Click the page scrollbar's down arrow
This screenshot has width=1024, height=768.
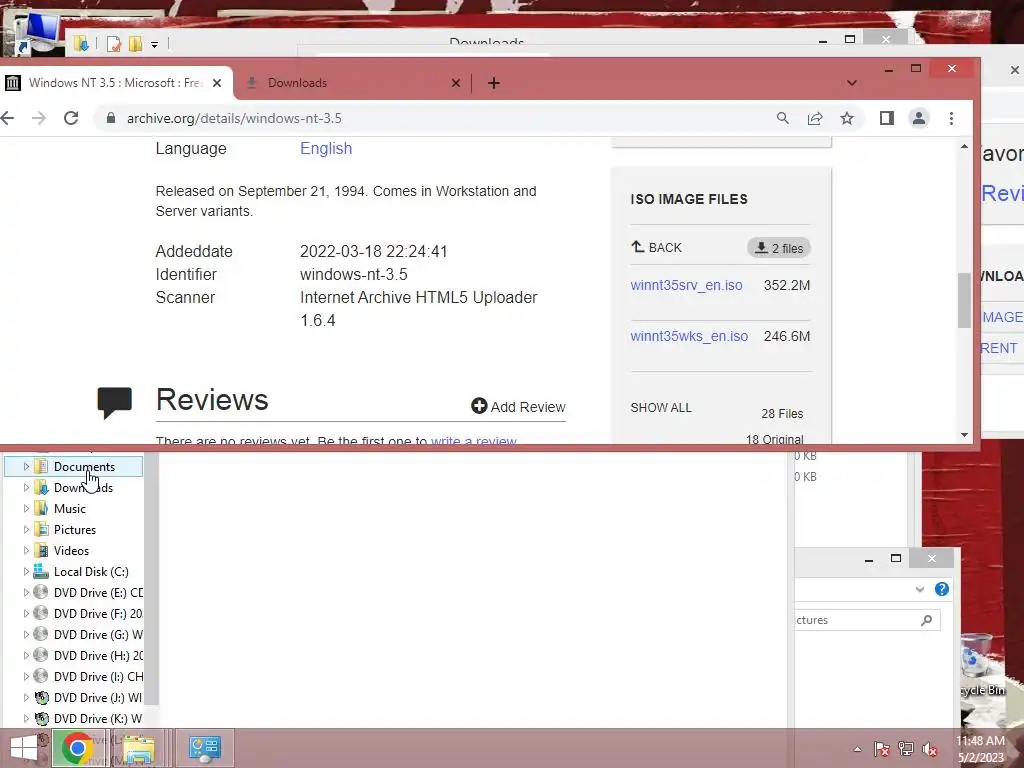[x=965, y=435]
